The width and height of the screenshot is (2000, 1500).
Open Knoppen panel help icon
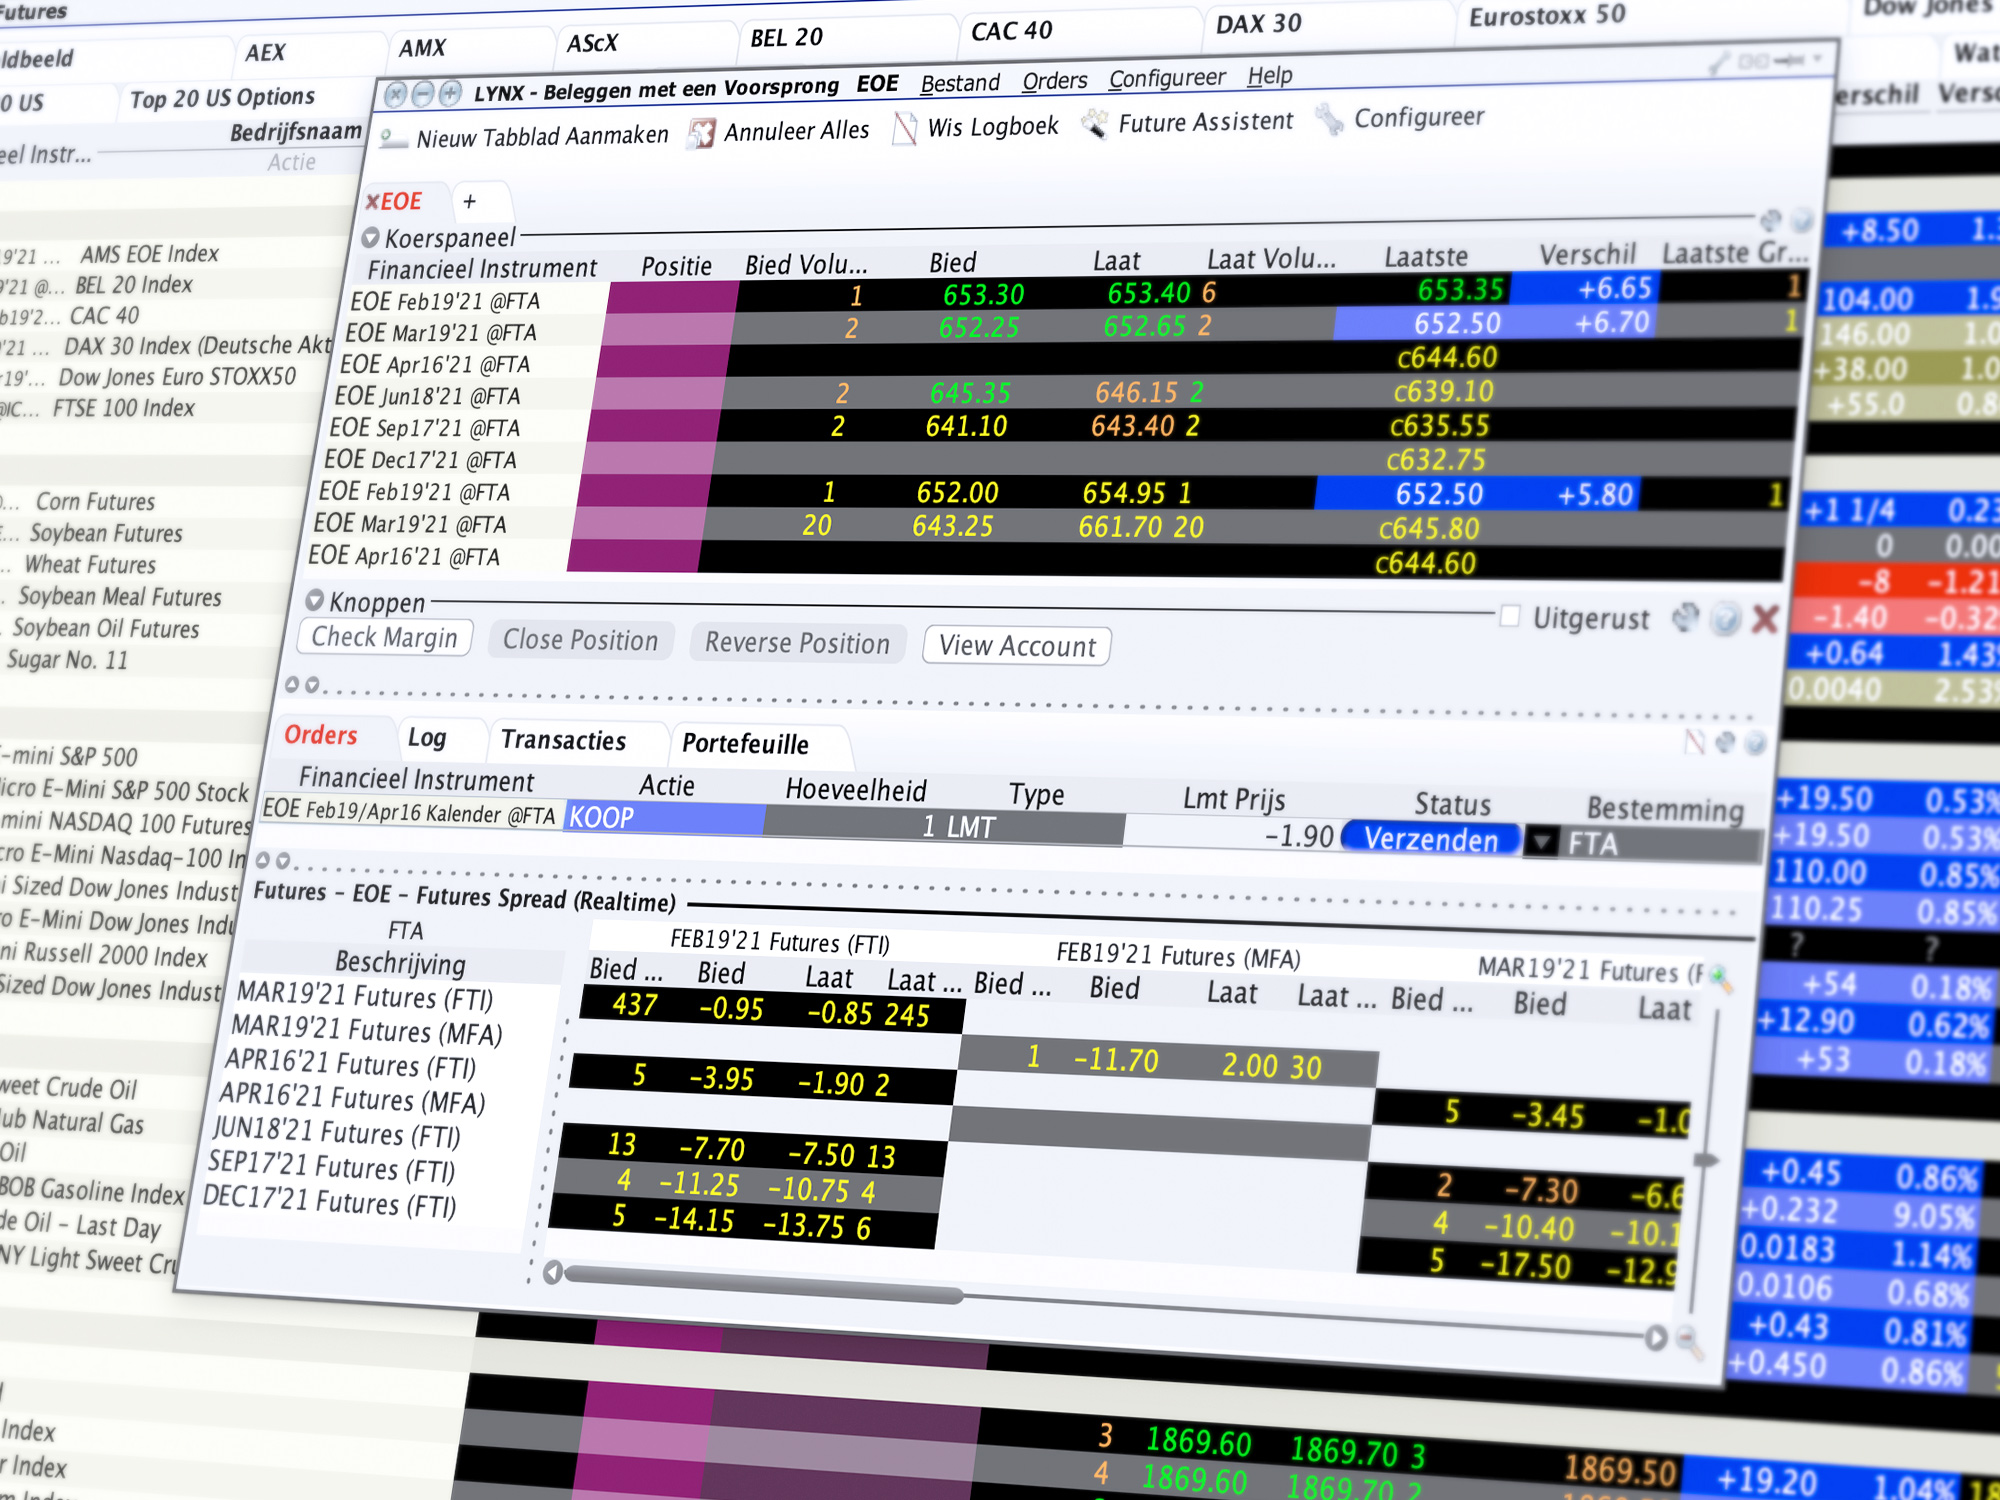(x=1725, y=620)
